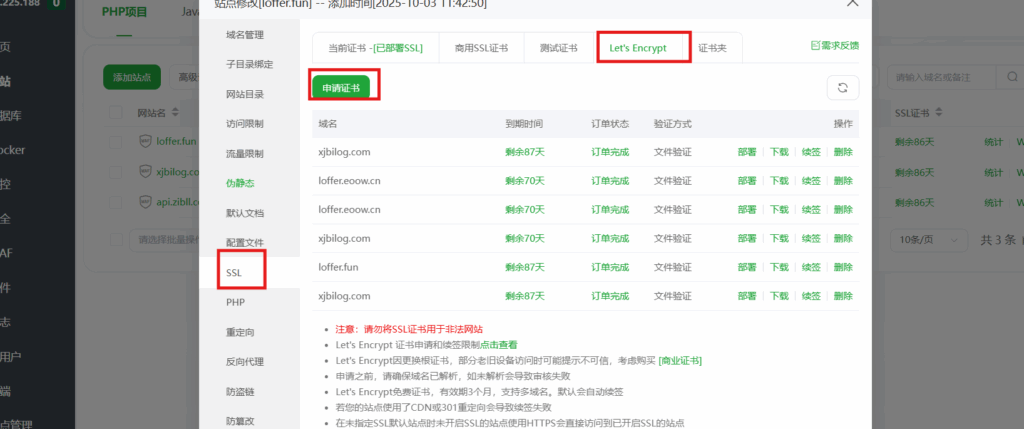Click 续签 in the loffer.fun certificate row
1024x429 pixels.
(x=811, y=267)
